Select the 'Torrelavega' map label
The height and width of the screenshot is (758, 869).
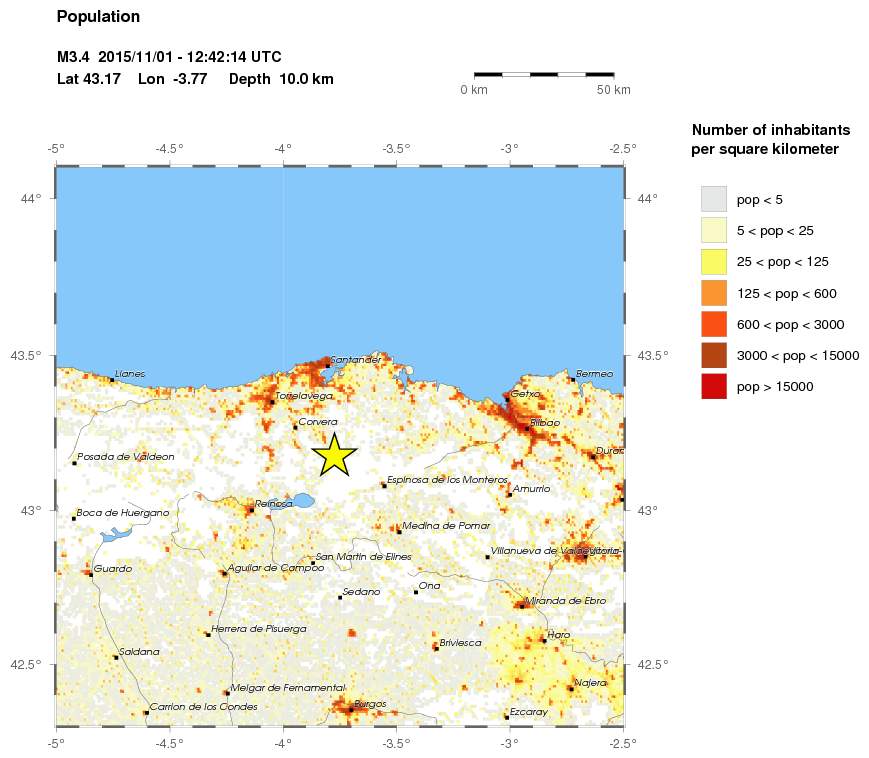304,396
